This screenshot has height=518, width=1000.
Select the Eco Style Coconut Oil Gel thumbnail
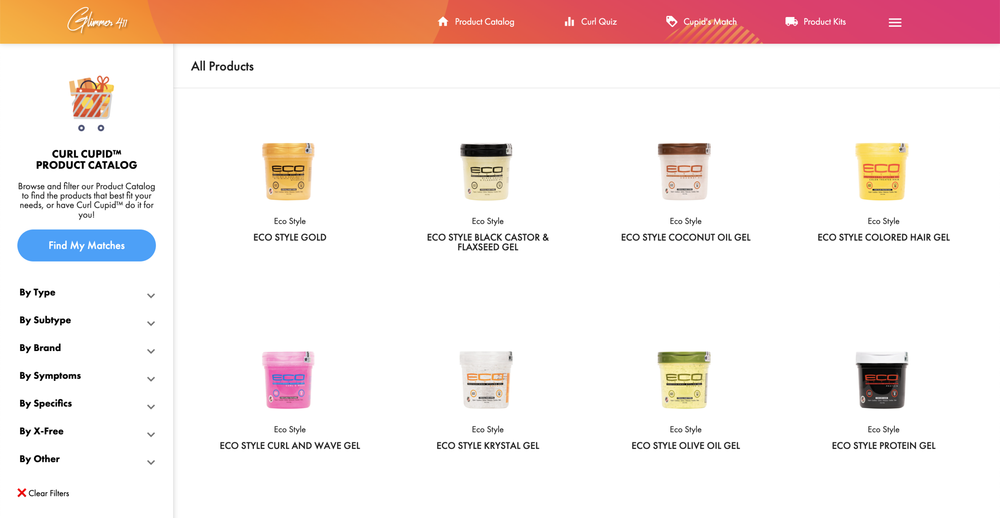[x=685, y=171]
